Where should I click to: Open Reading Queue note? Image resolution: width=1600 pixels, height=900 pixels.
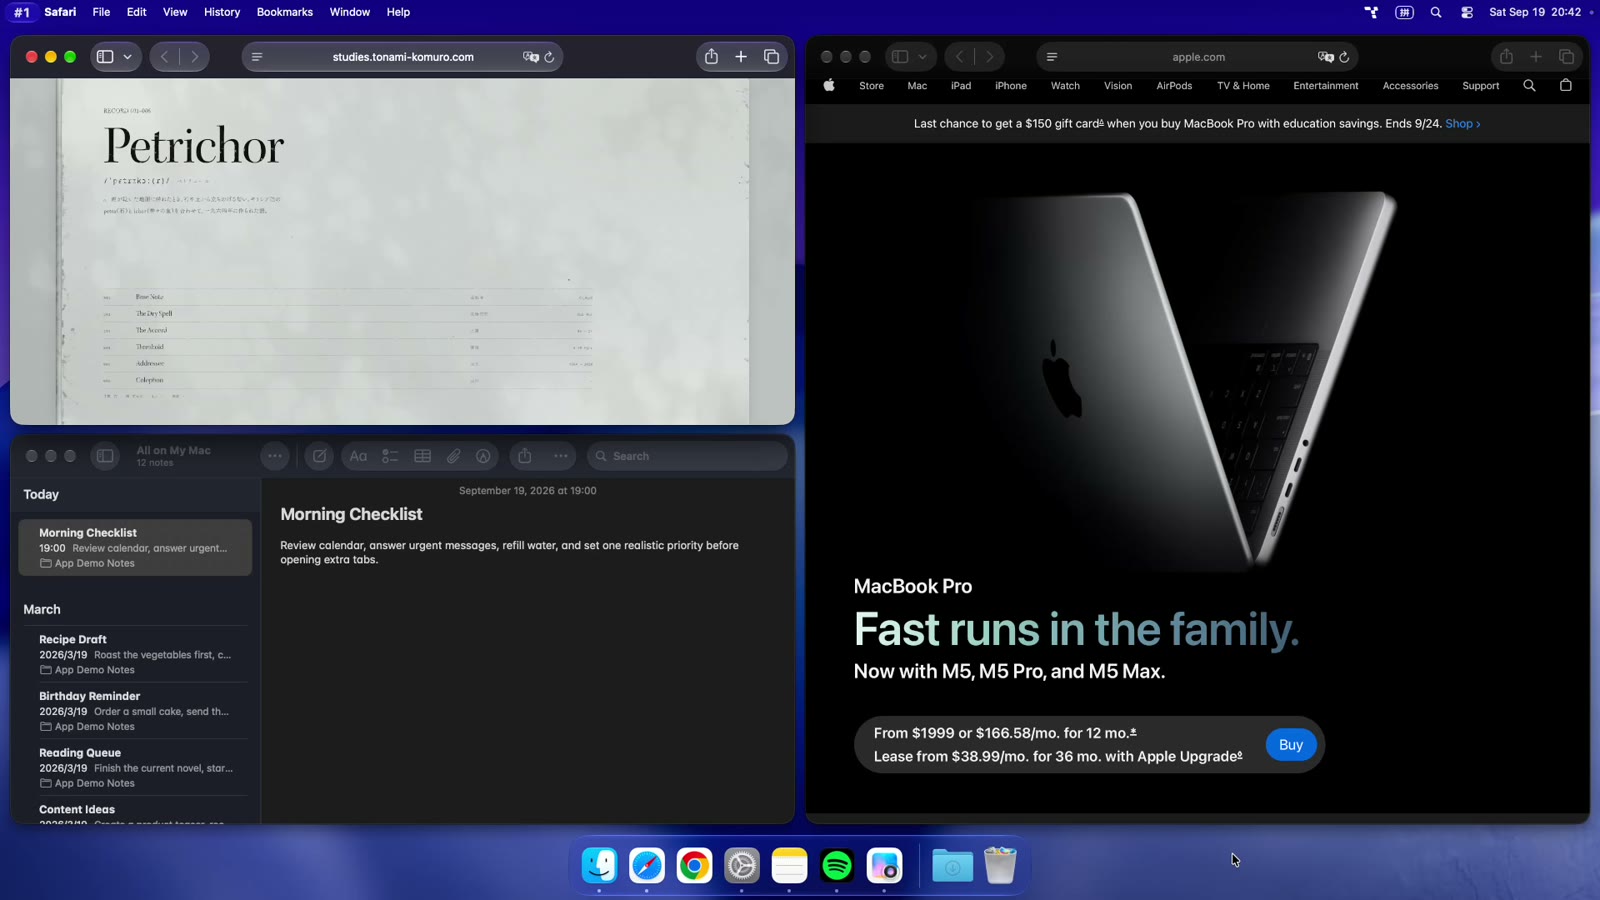135,767
